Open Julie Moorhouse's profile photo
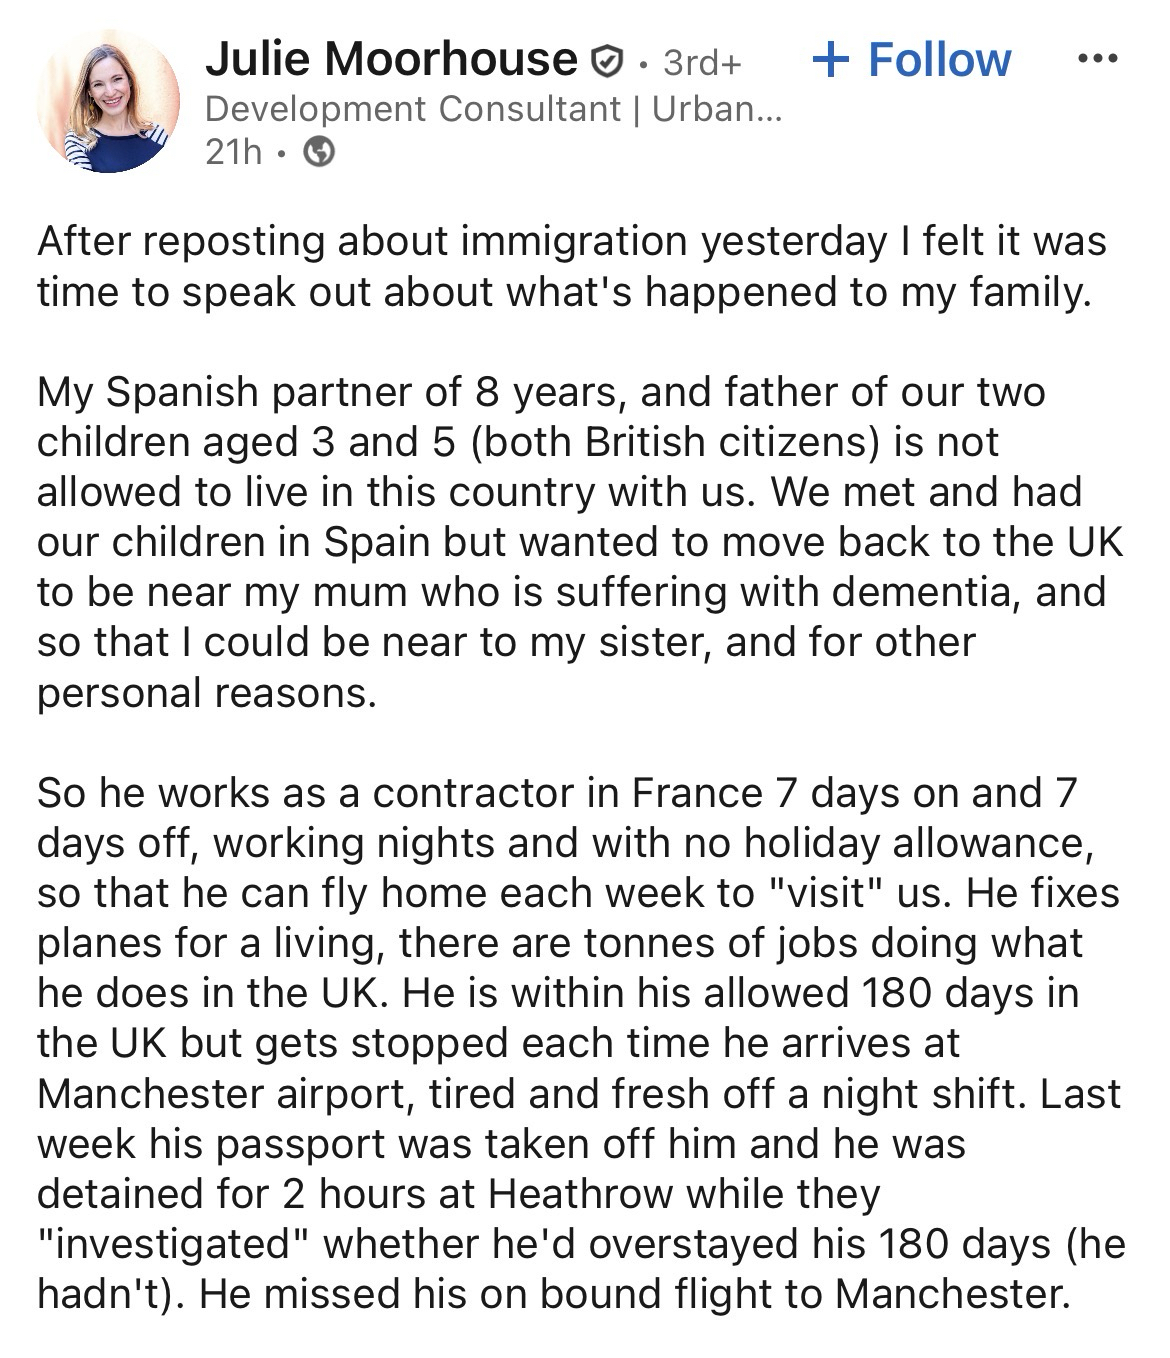 (109, 101)
